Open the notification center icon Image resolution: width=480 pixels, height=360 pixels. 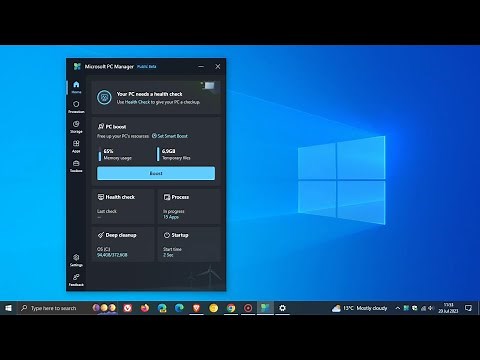pos(469,308)
